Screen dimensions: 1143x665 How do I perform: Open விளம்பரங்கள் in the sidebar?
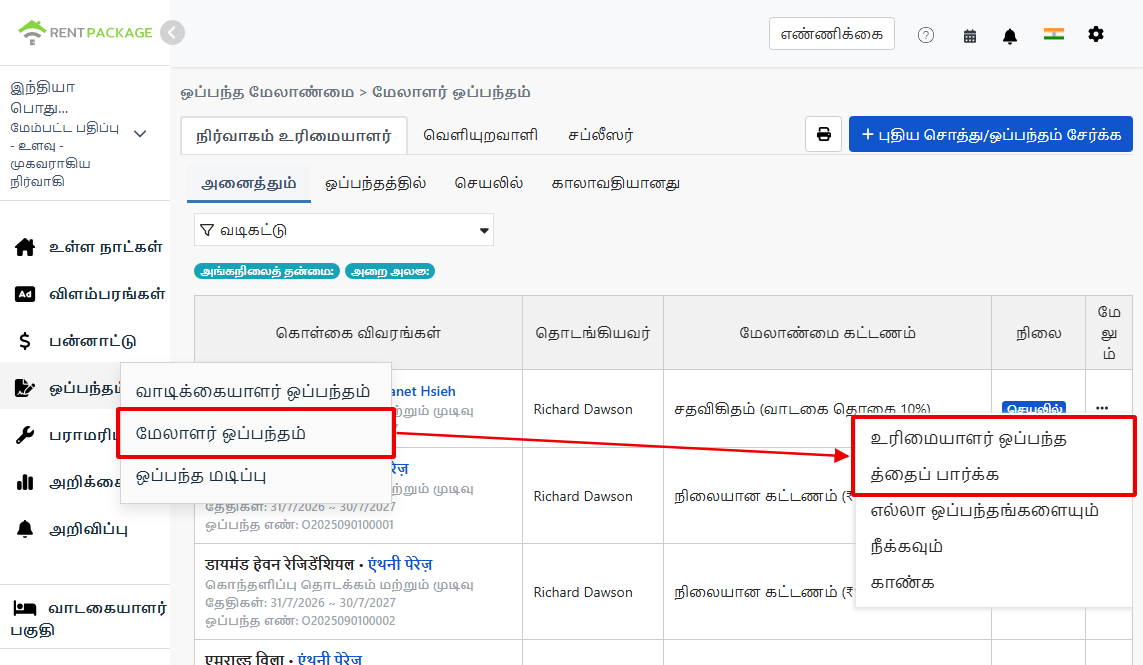tap(107, 294)
